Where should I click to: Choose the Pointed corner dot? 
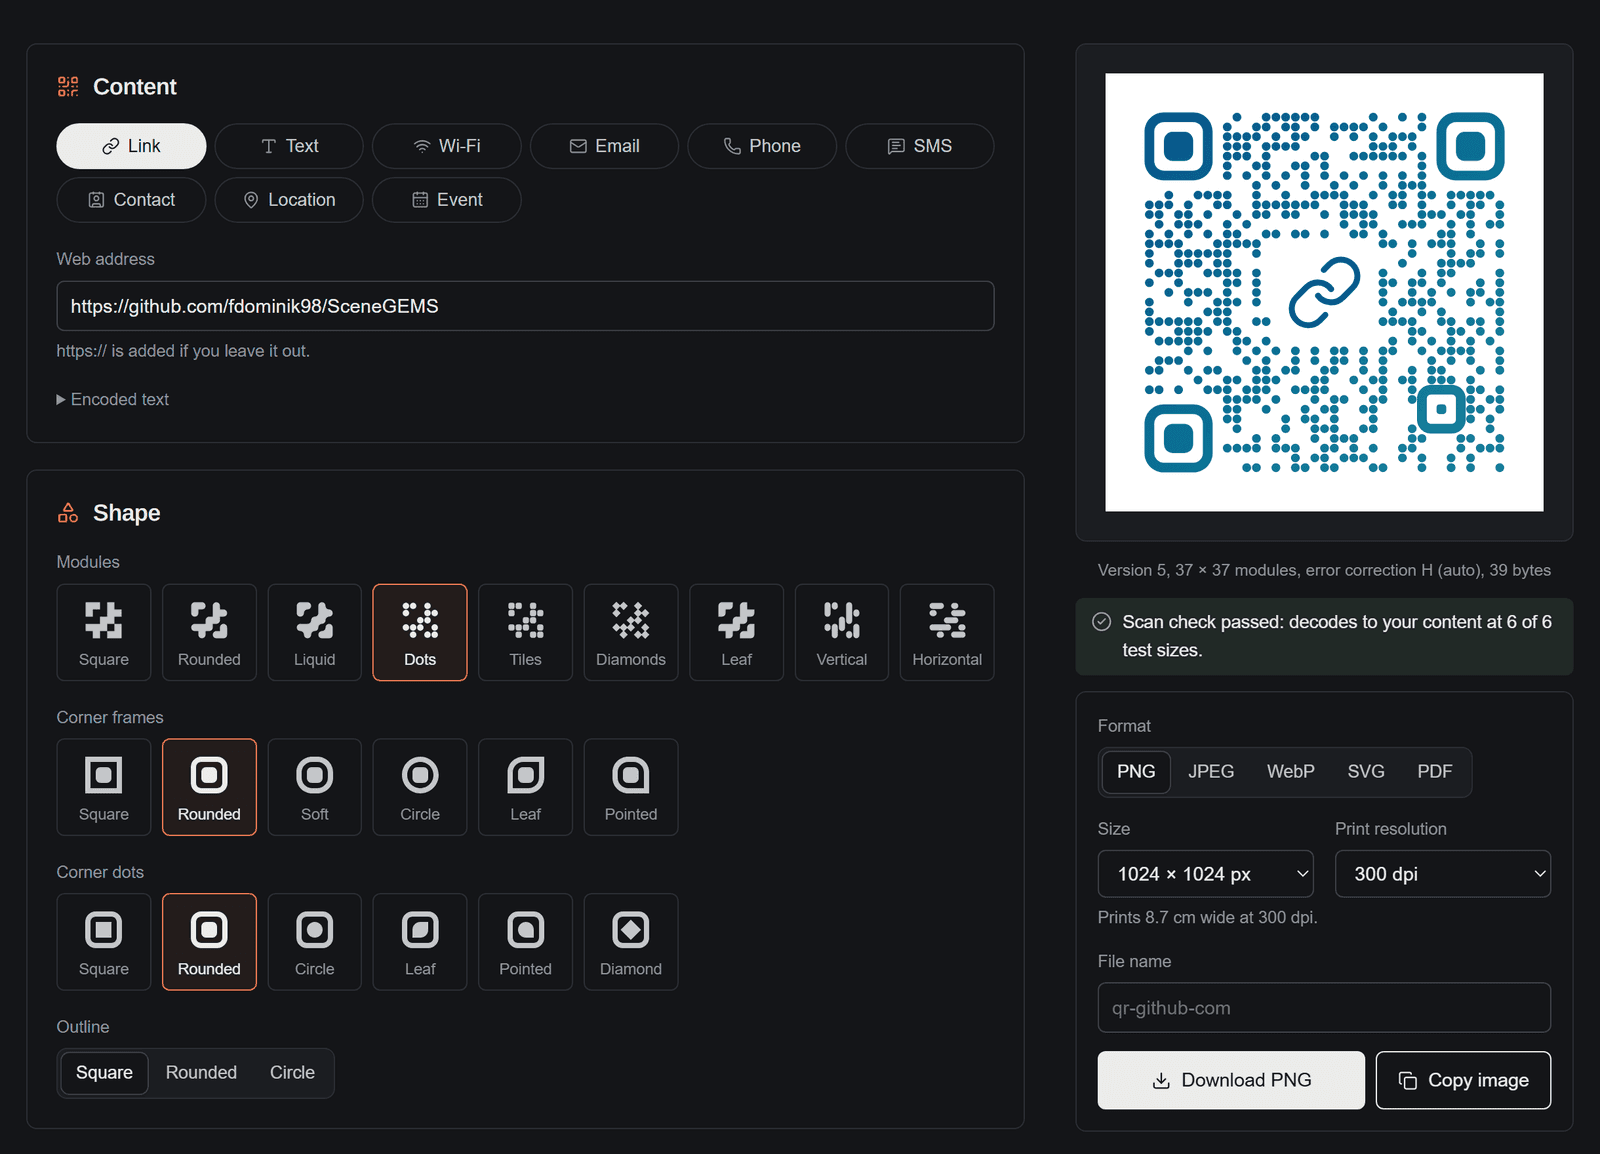click(525, 942)
